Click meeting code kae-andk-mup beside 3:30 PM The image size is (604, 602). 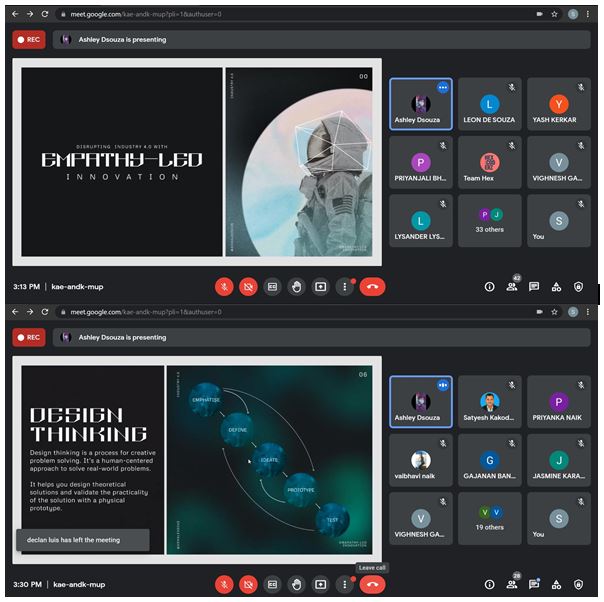pos(79,585)
